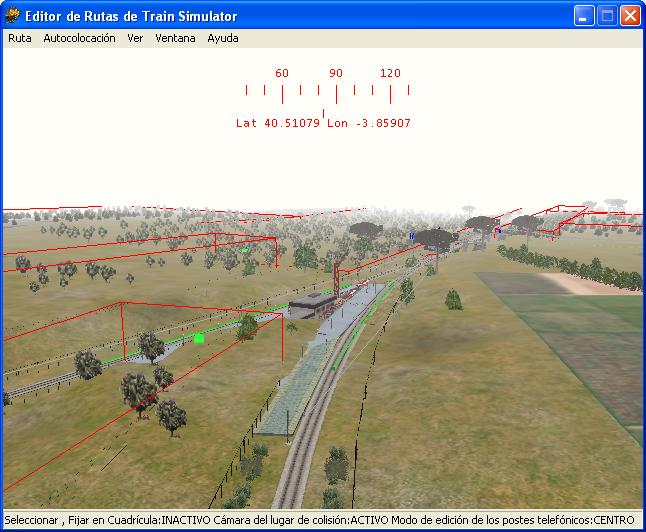Viewport: 646px width, 532px height.
Task: Open the Ventana menu
Action: [175, 38]
